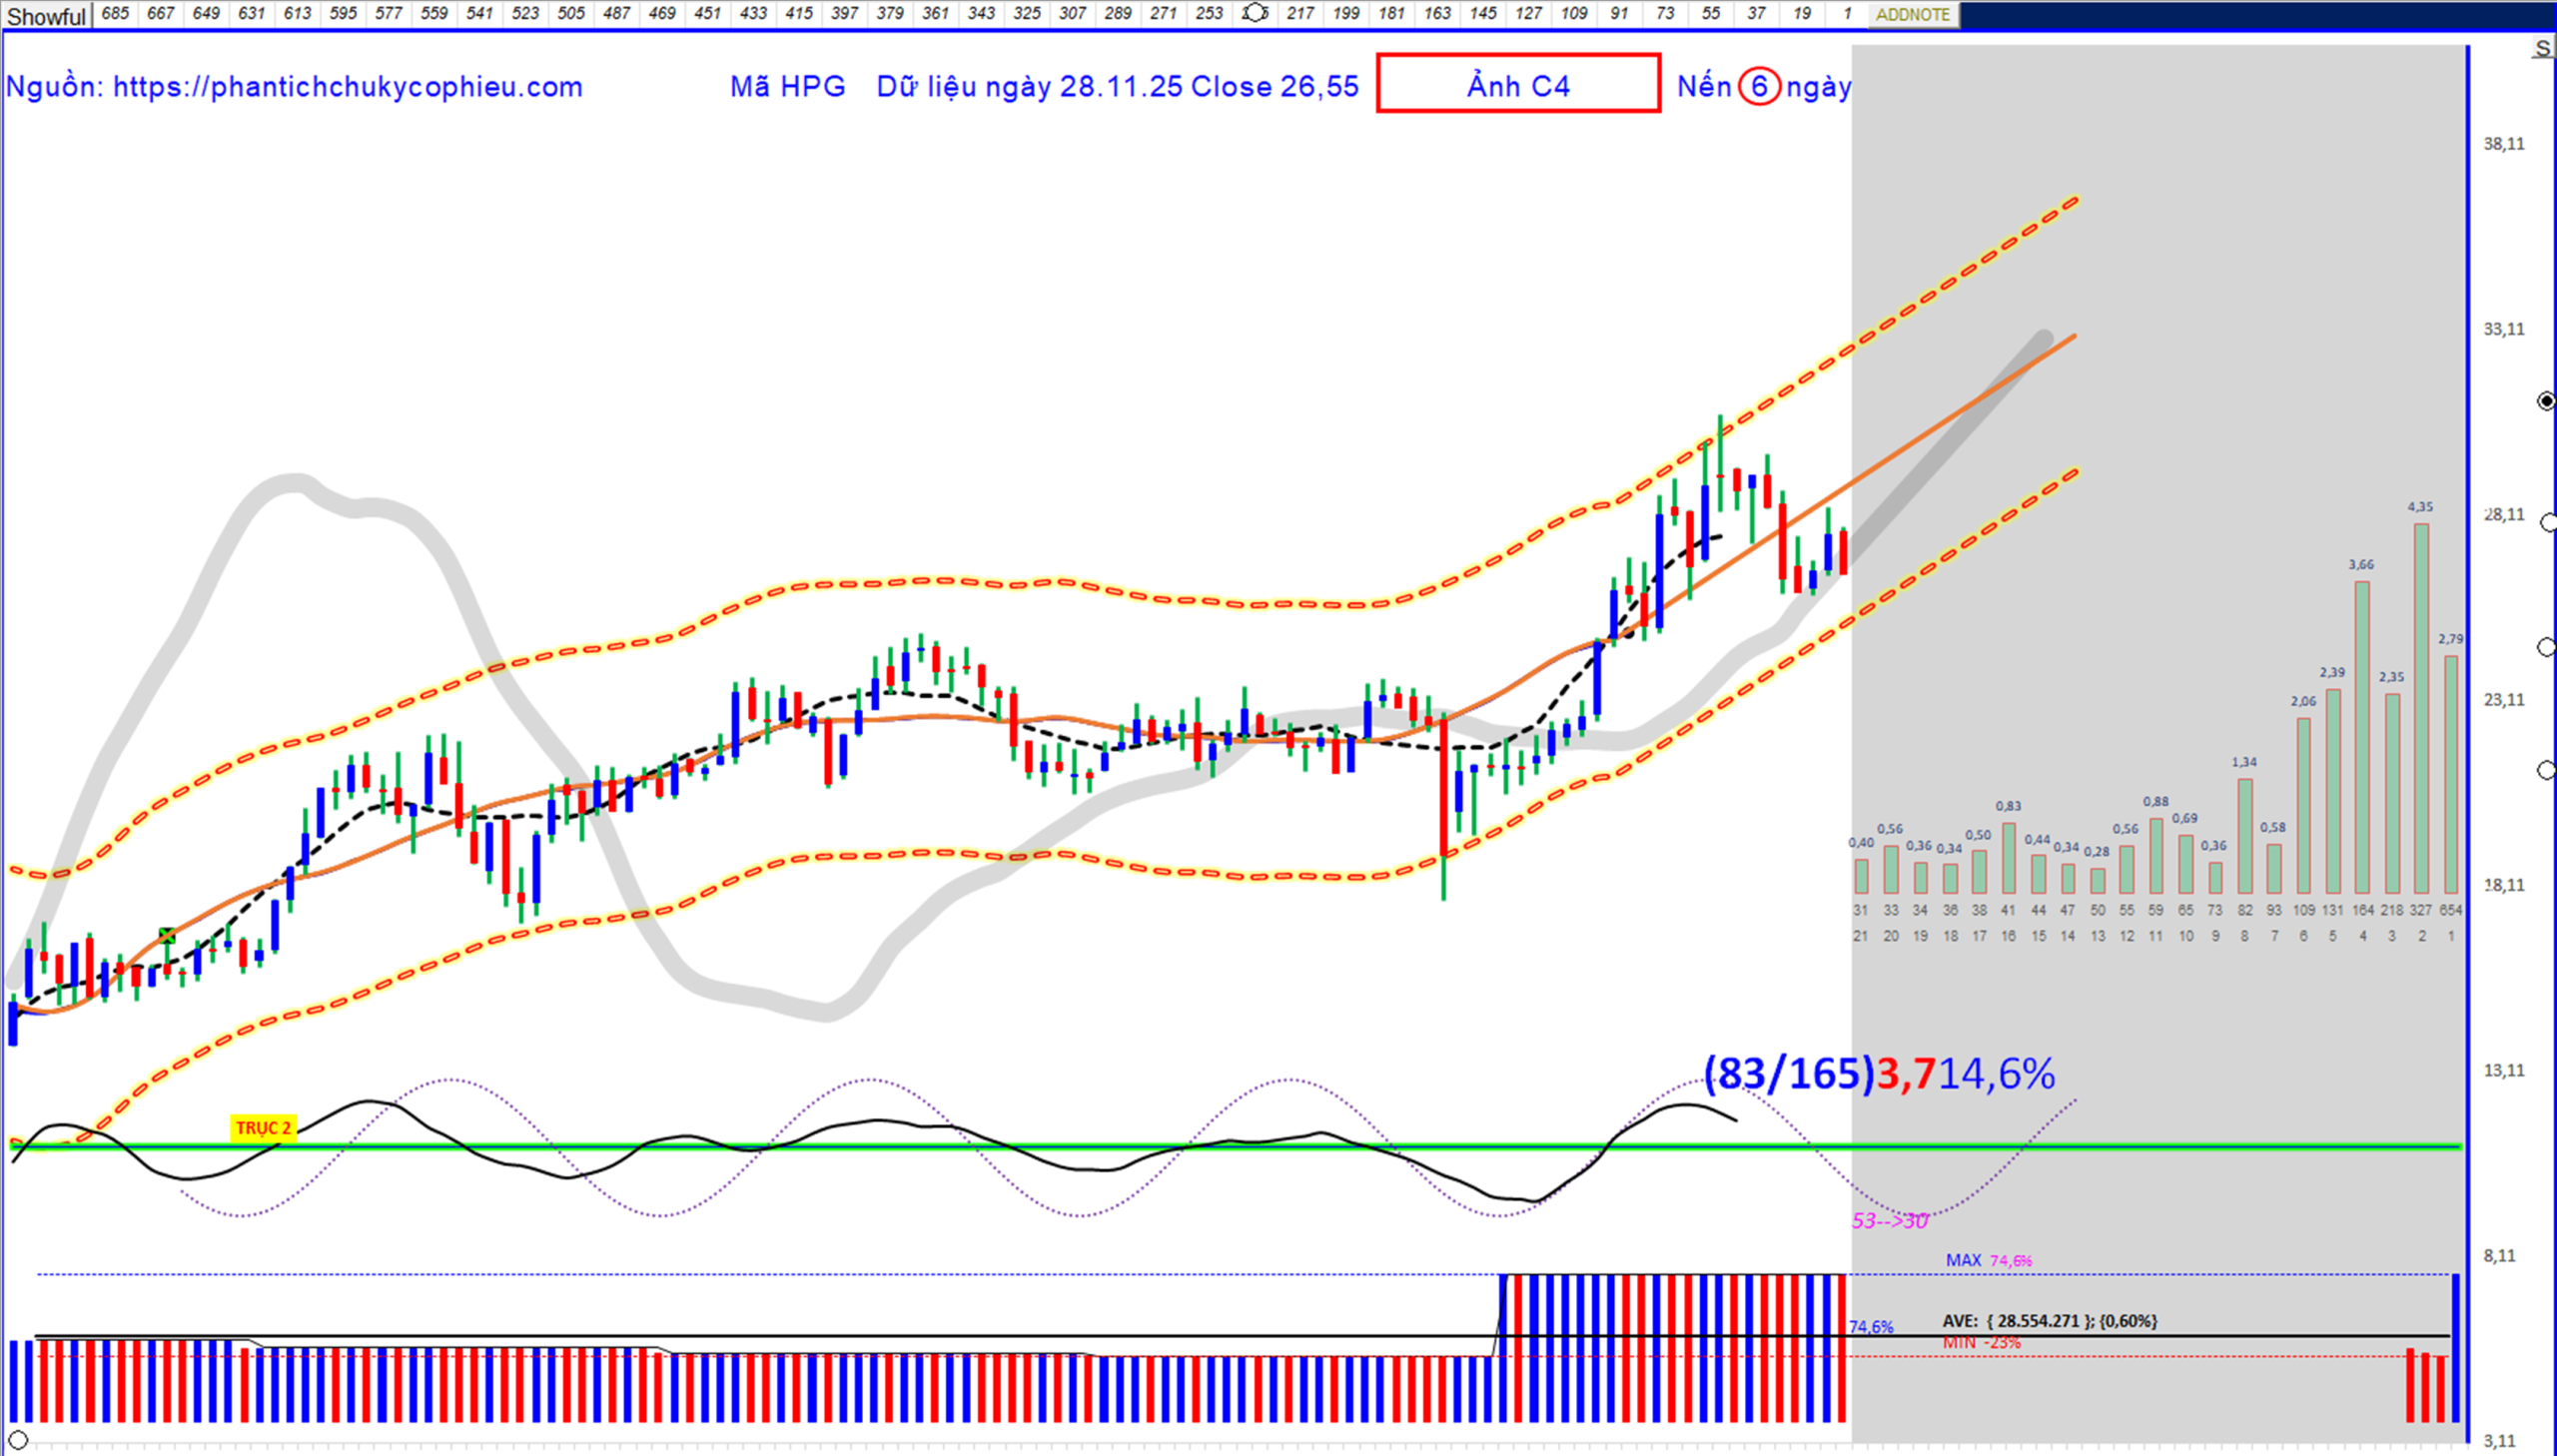Select 1 in the top number strip
This screenshot has height=1456, width=2557.
[x=1846, y=13]
